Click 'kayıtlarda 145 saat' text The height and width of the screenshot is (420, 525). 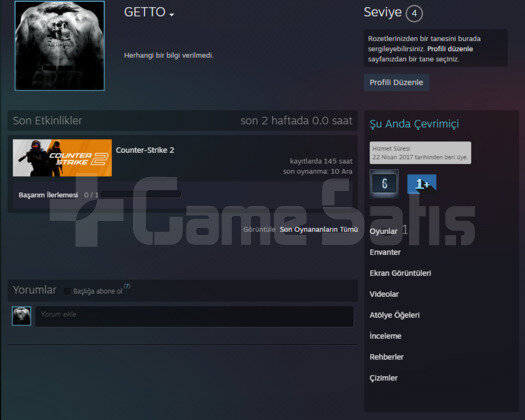tap(321, 161)
